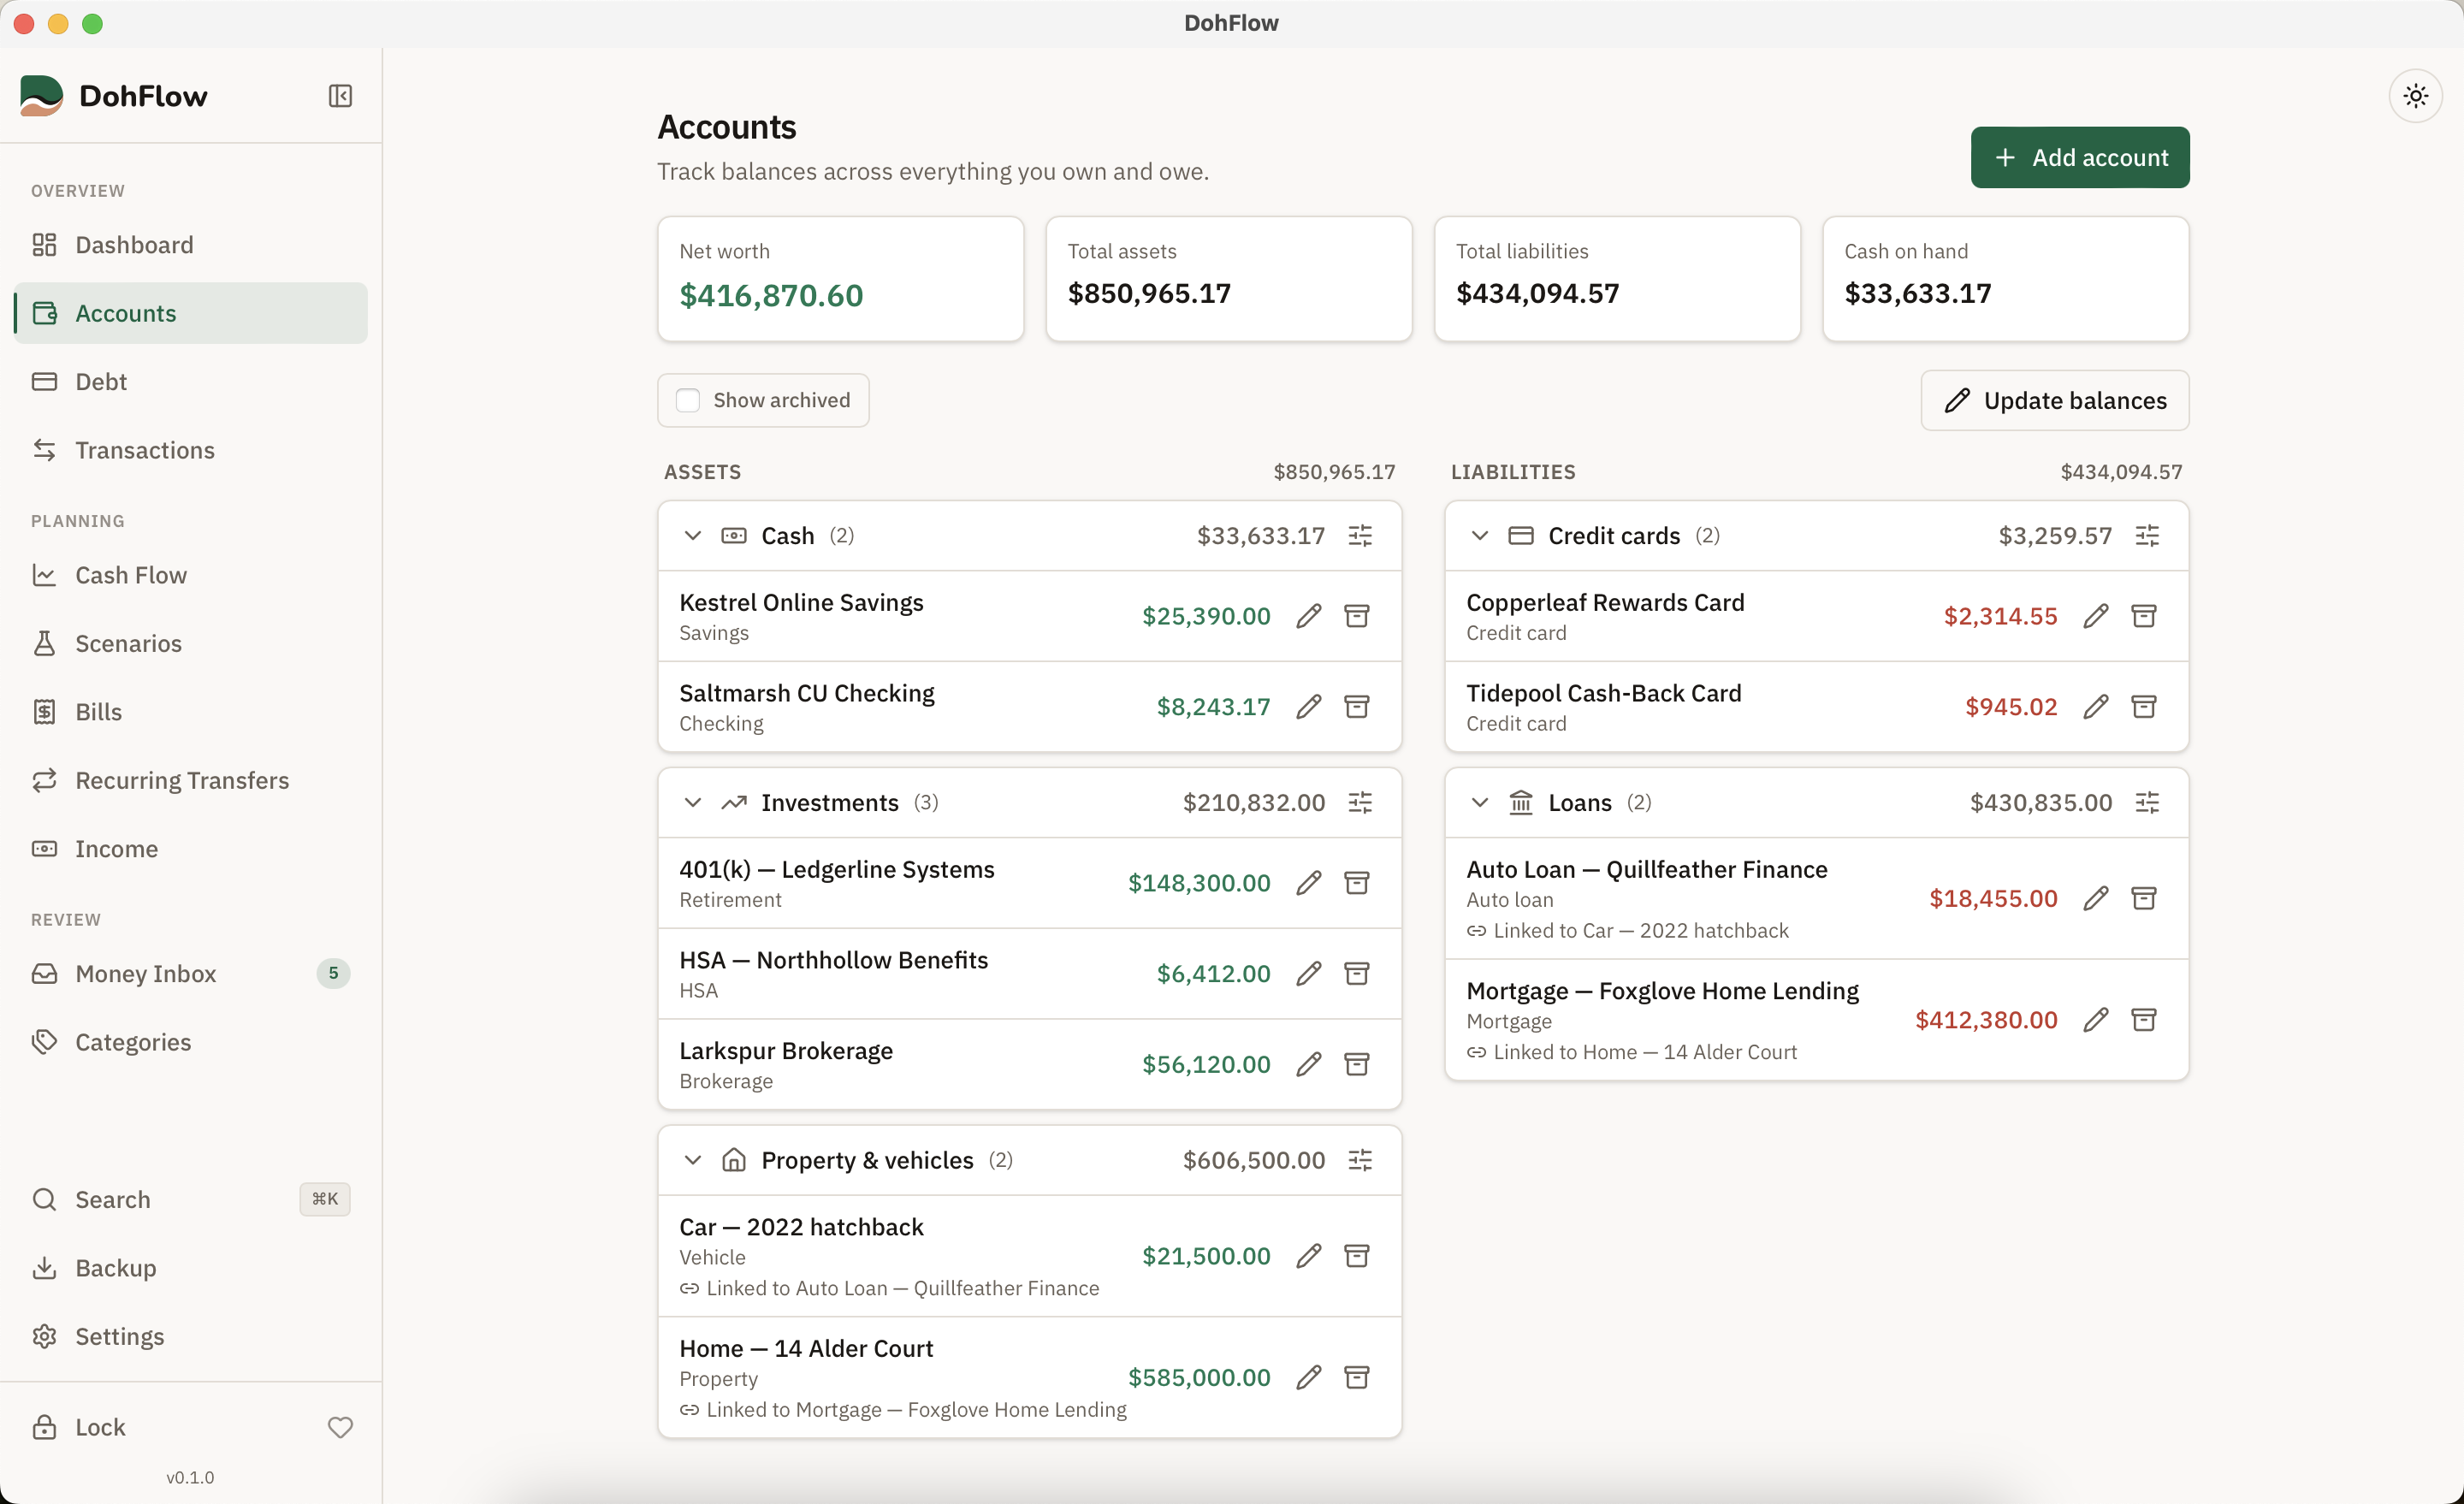Open the Settings page
The height and width of the screenshot is (1504, 2464).
pyautogui.click(x=191, y=1336)
